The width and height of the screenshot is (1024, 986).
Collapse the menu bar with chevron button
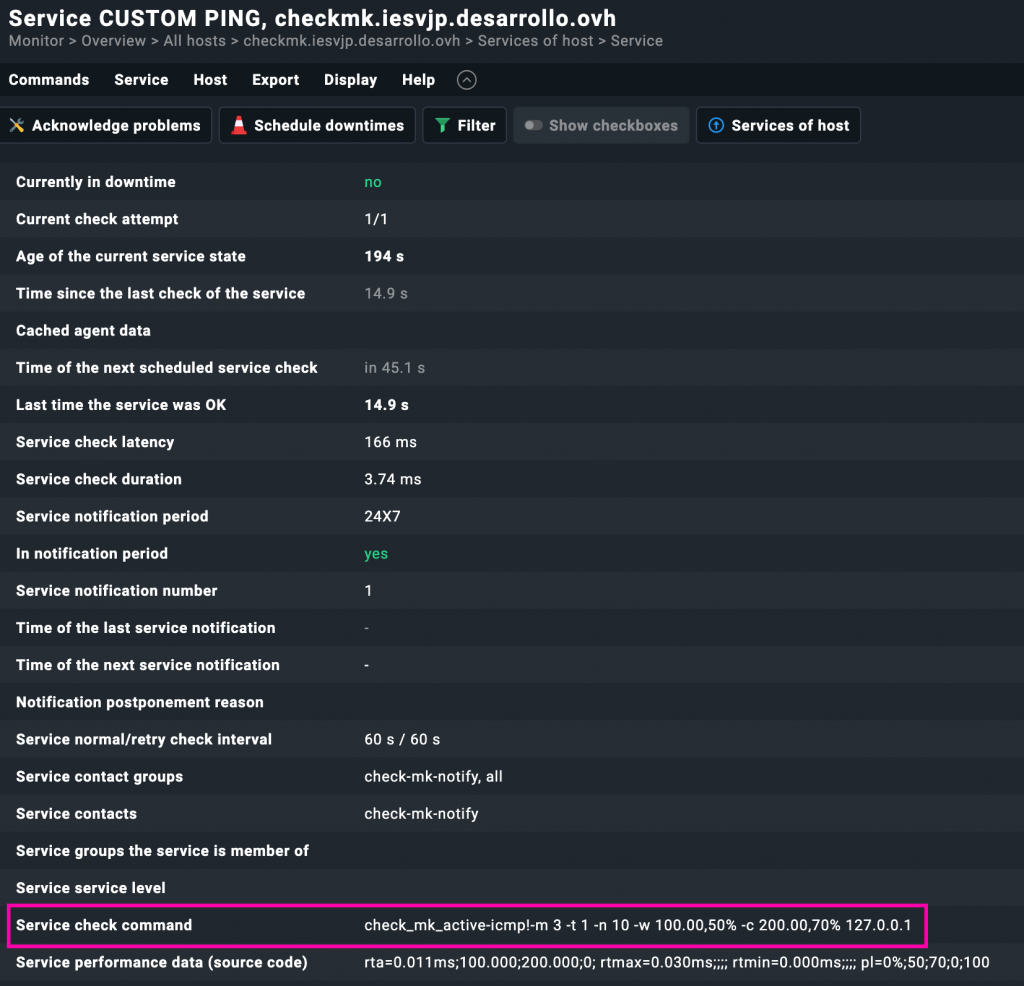pyautogui.click(x=466, y=81)
